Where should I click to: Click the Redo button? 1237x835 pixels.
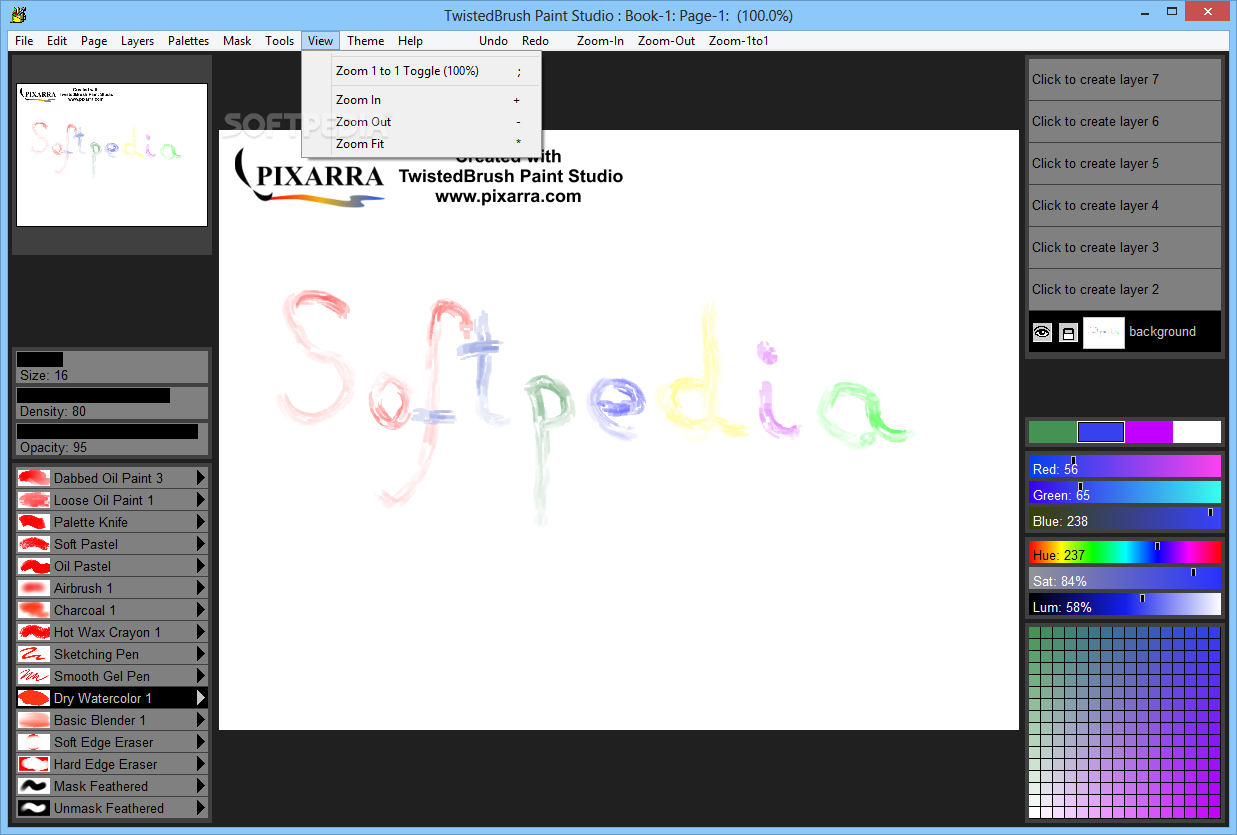pyautogui.click(x=535, y=41)
